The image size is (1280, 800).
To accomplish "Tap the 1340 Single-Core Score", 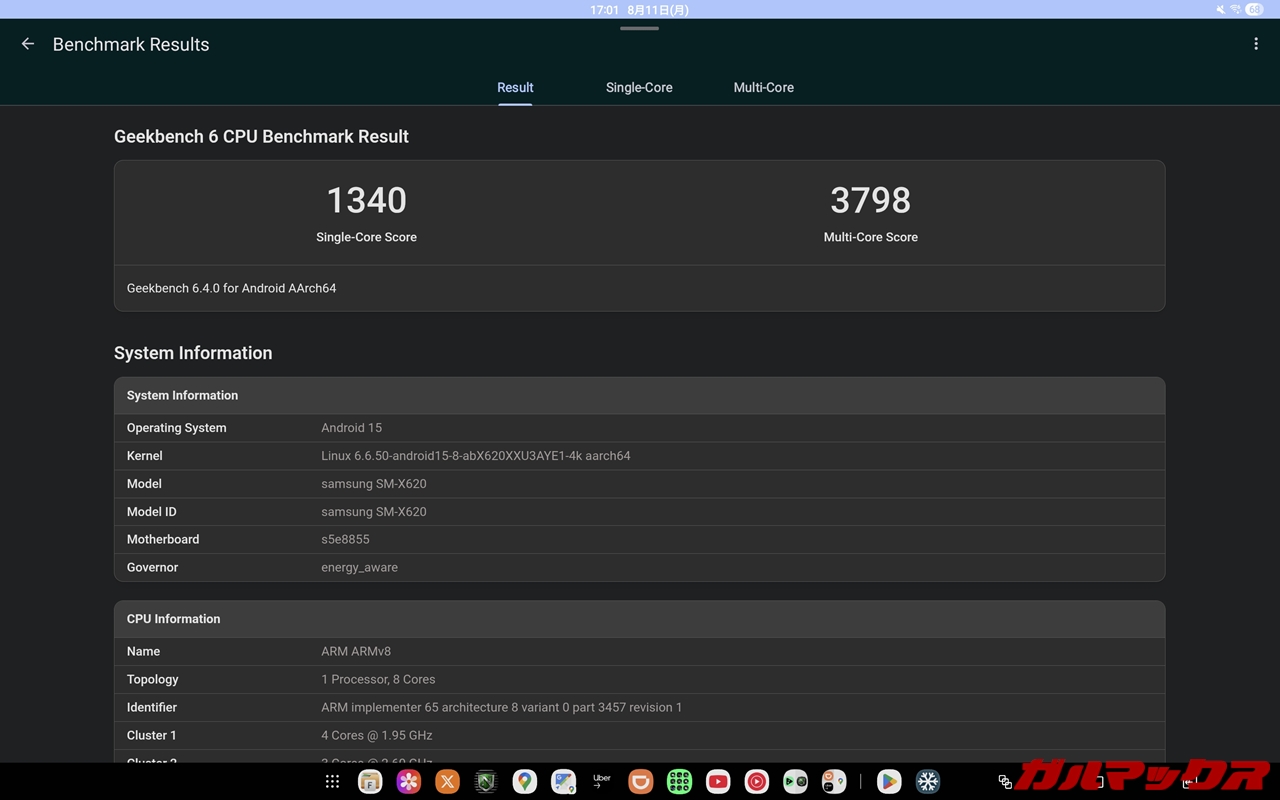I will [x=366, y=201].
